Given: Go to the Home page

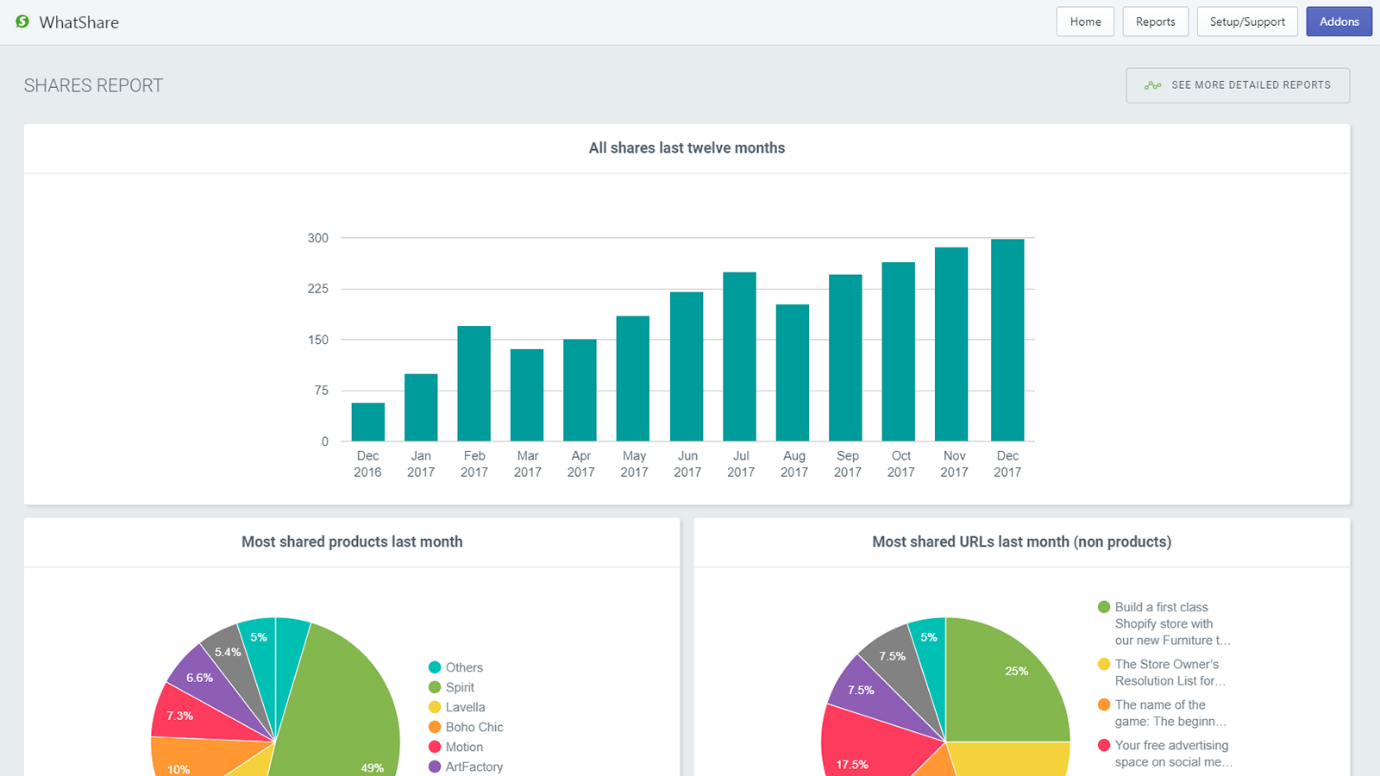Looking at the screenshot, I should pyautogui.click(x=1085, y=22).
